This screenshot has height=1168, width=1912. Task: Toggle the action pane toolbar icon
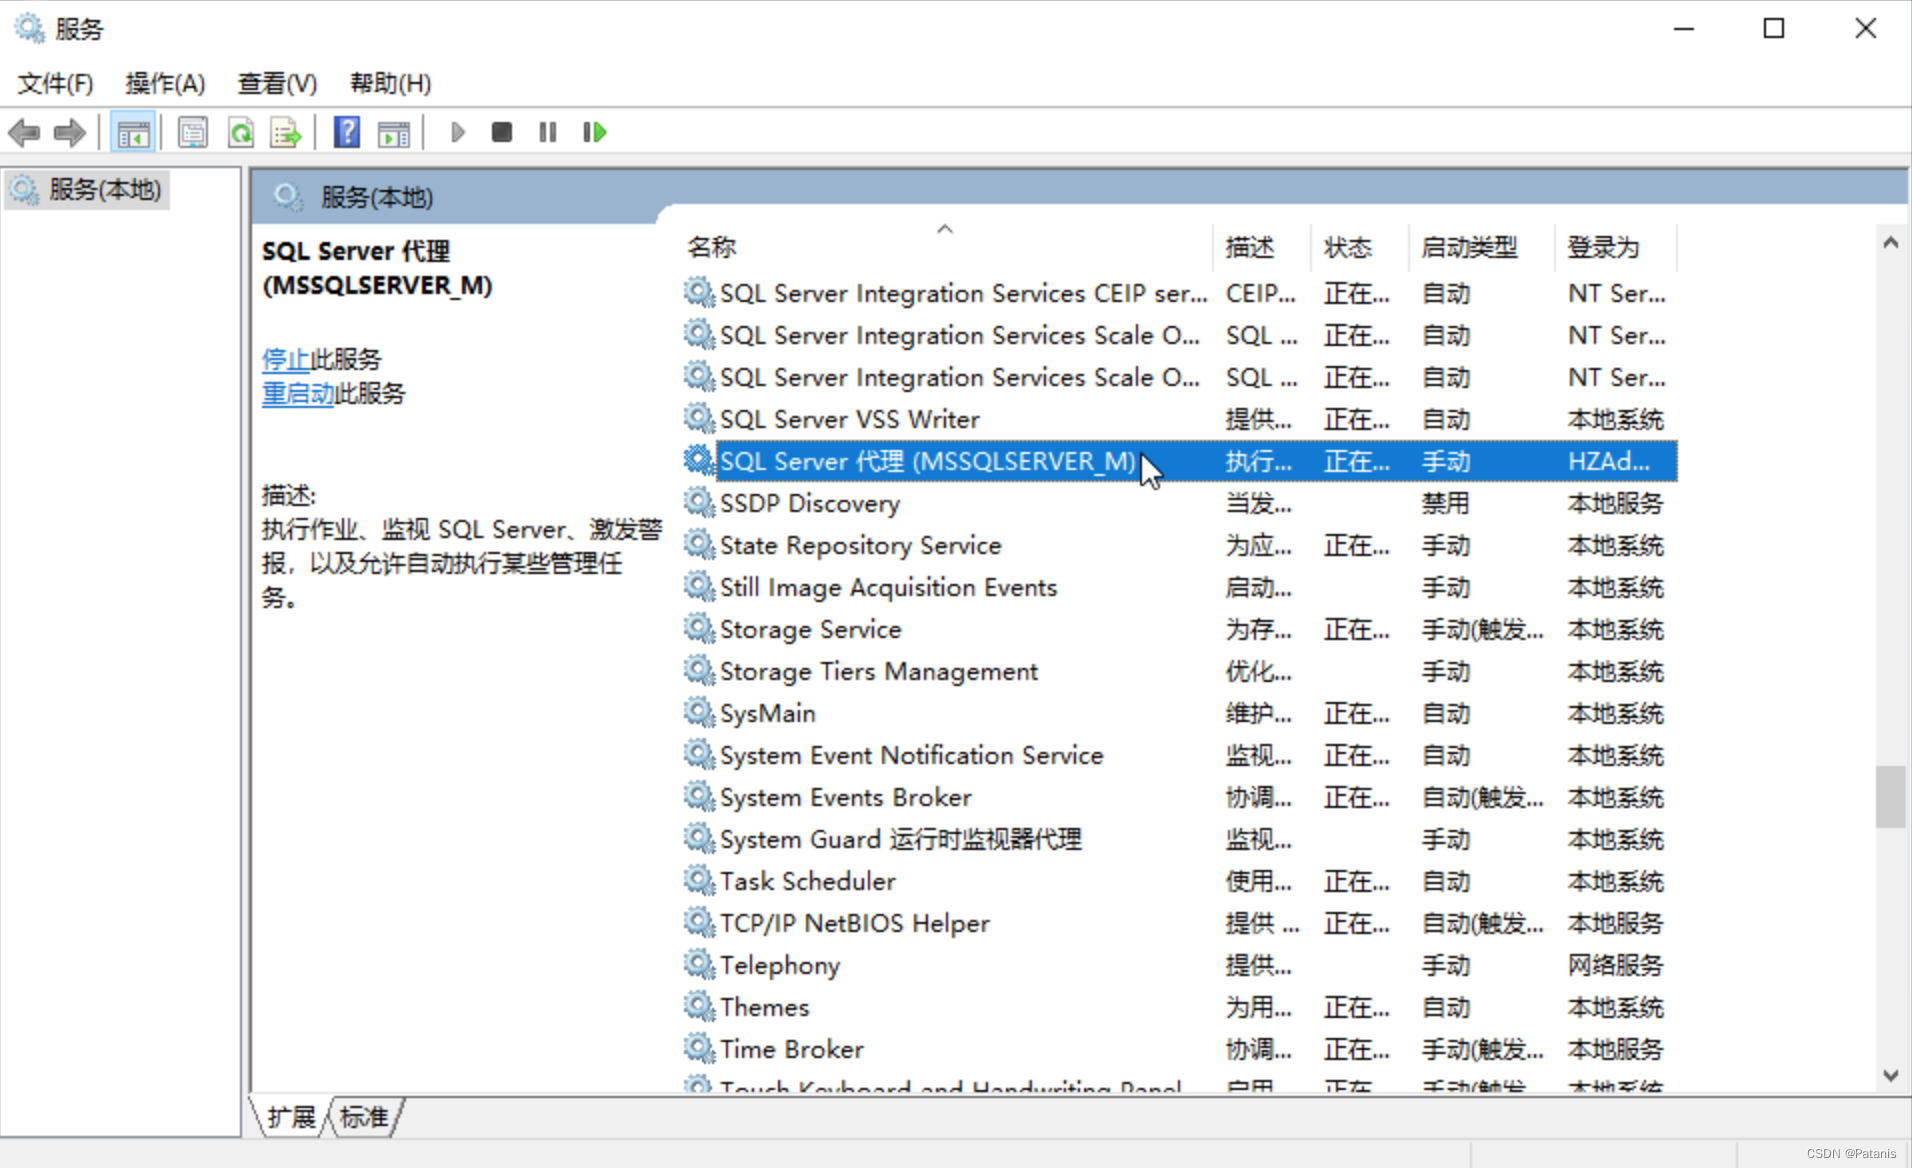393,132
